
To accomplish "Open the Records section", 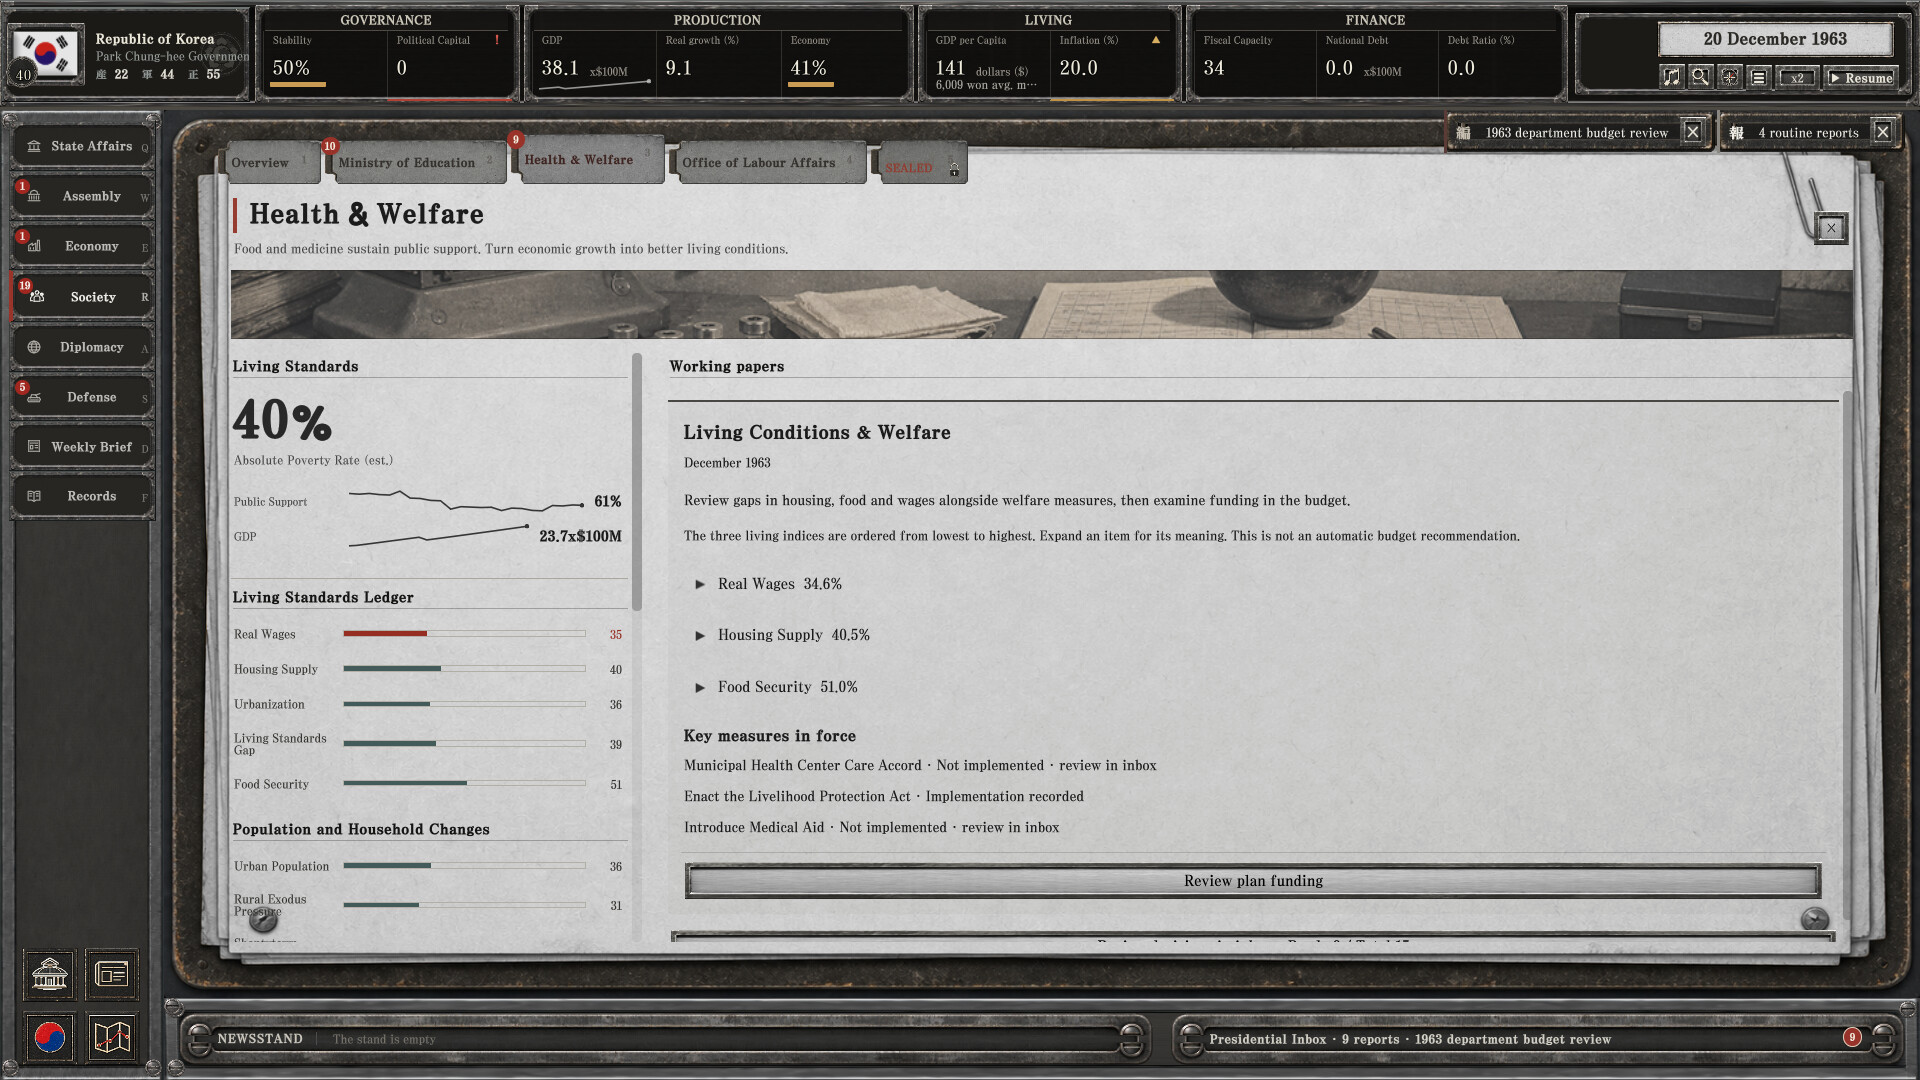I will [82, 496].
